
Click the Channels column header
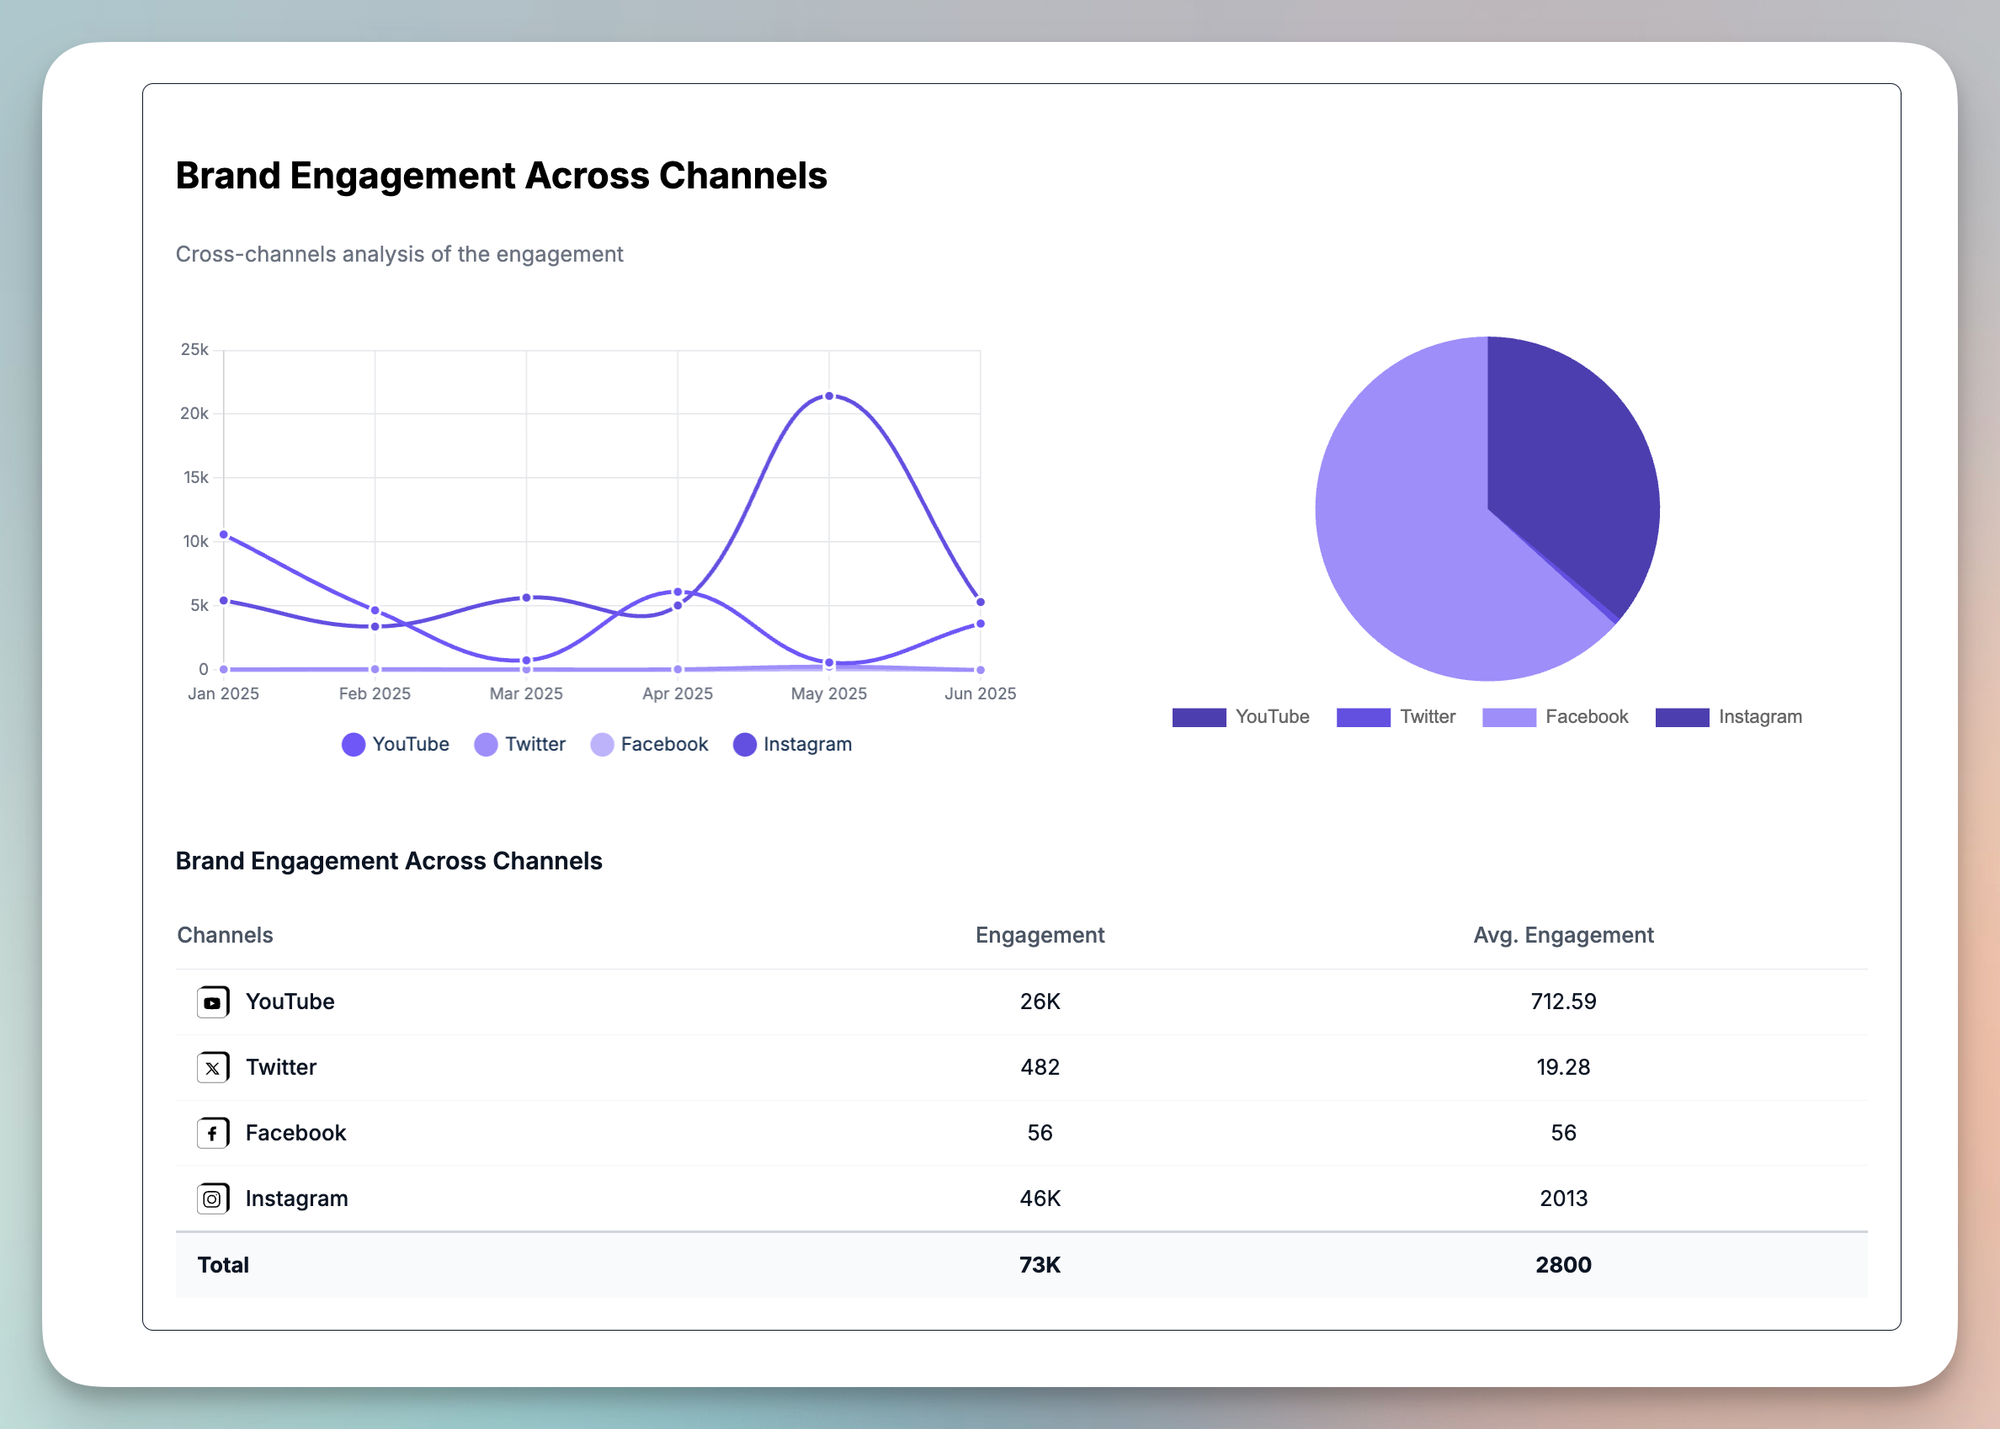coord(225,936)
